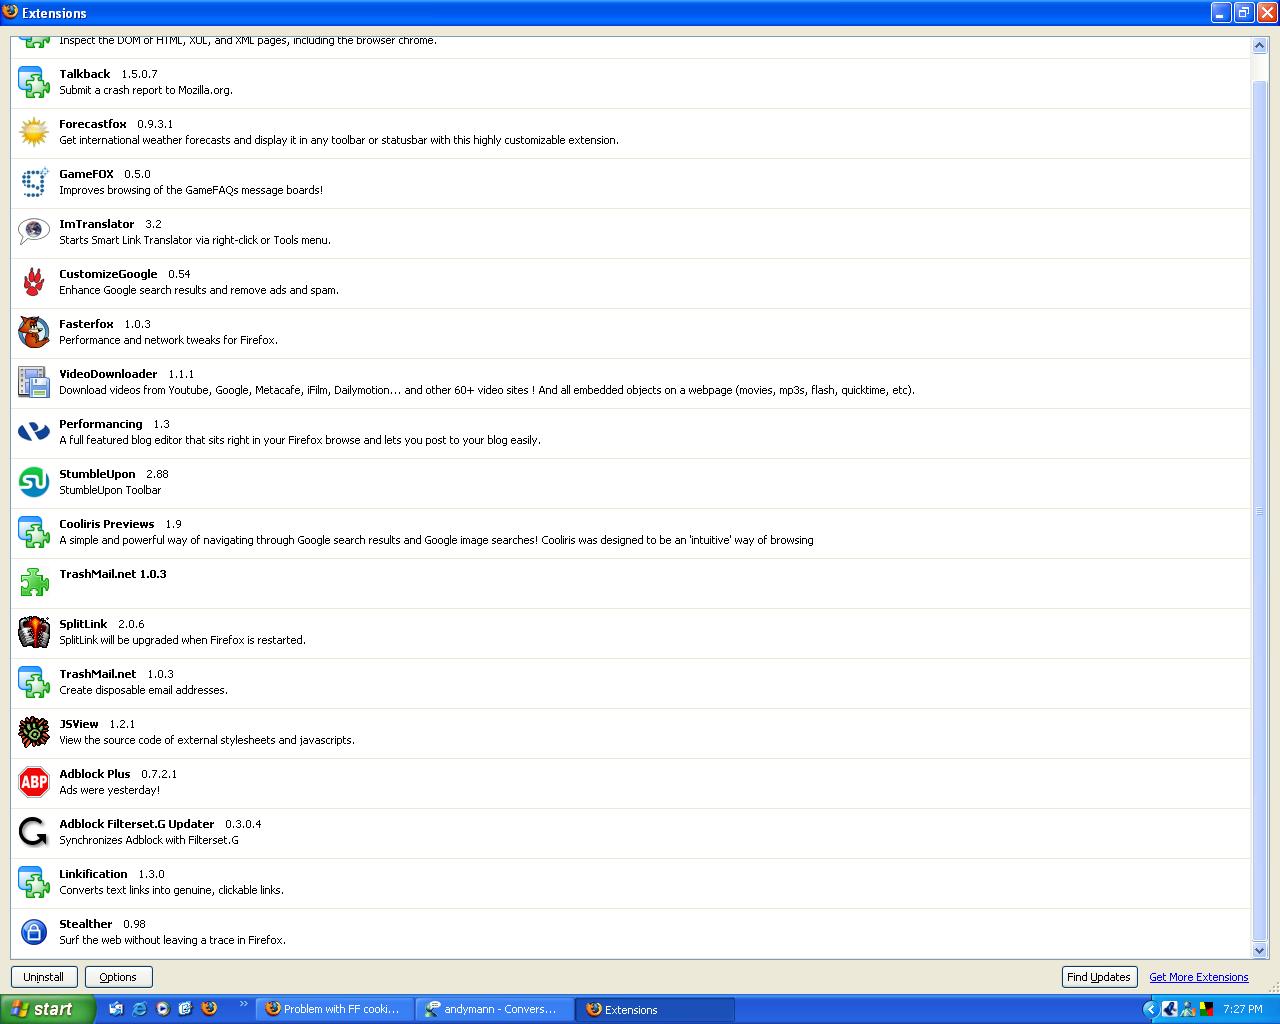Select the Stealther extension name
The width and height of the screenshot is (1280, 1024).
click(86, 924)
